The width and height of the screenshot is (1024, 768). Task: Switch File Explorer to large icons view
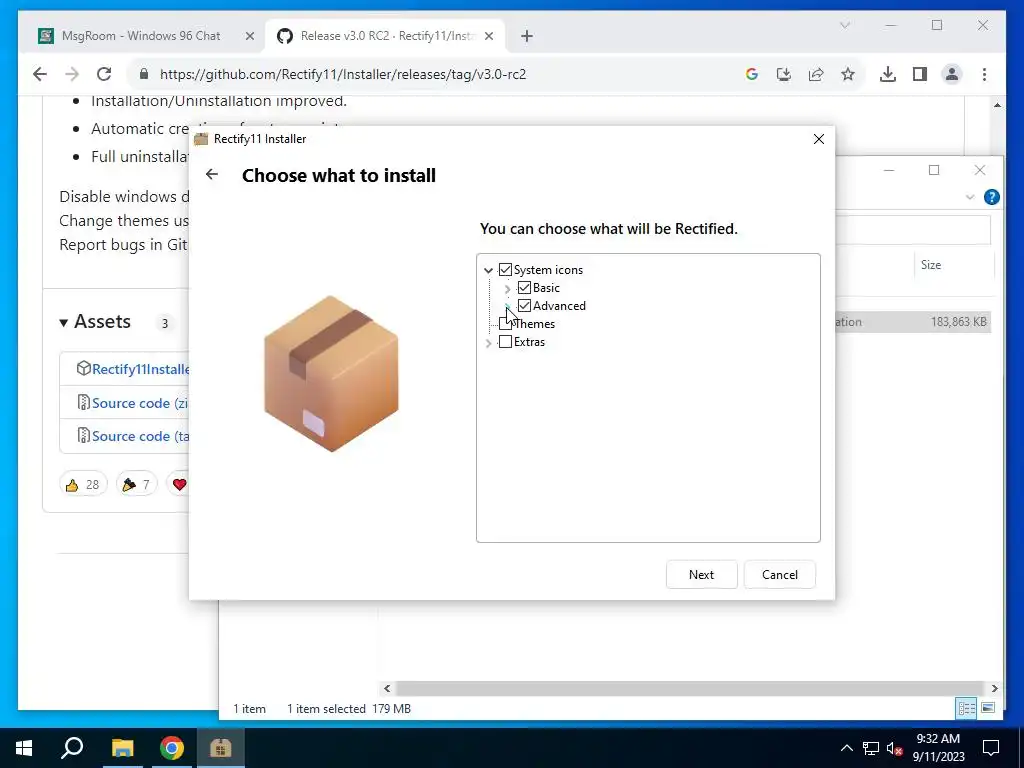click(x=988, y=708)
